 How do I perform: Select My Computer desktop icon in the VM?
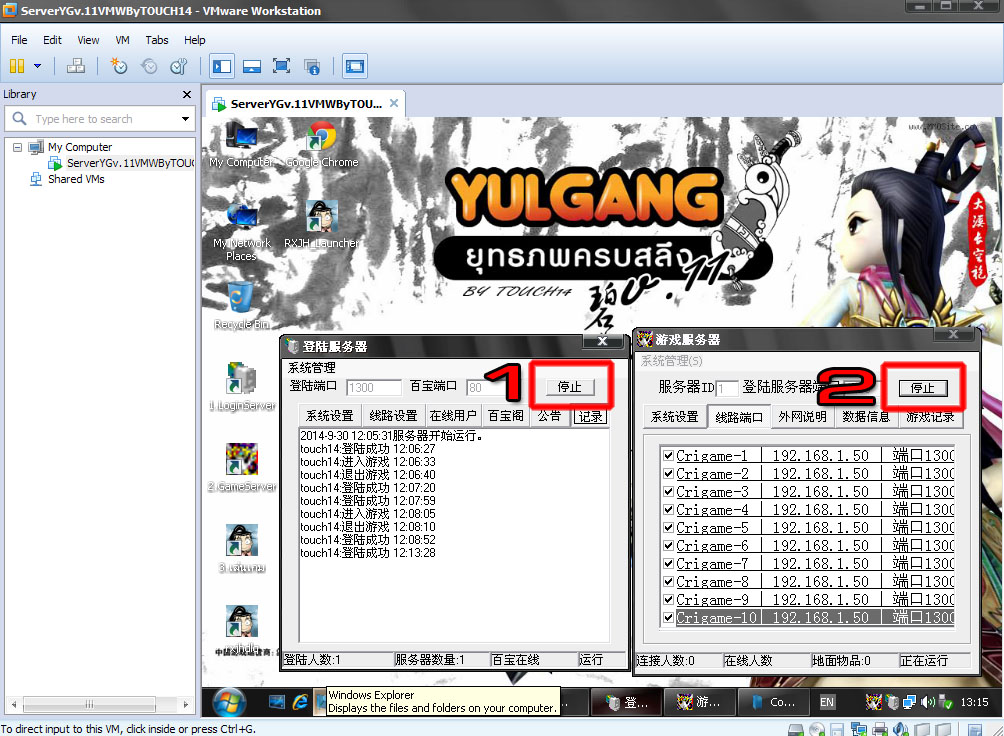coord(241,145)
